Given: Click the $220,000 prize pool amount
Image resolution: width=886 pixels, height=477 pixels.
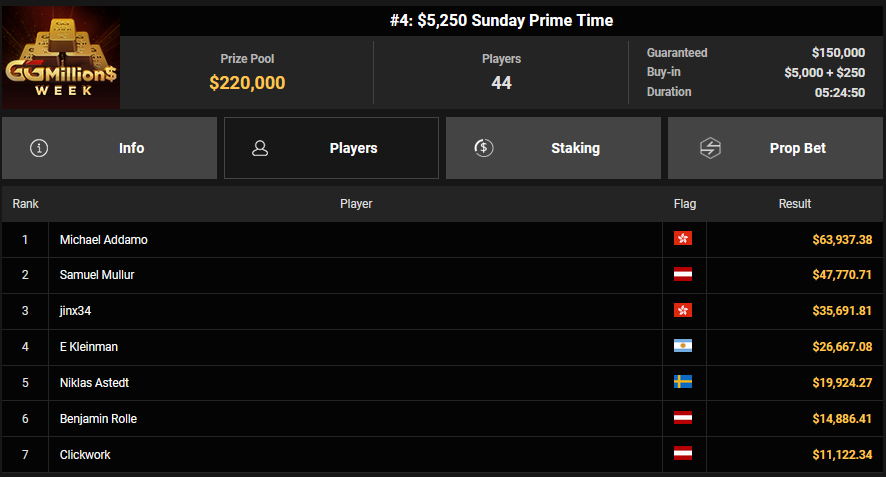Looking at the screenshot, I should point(247,83).
